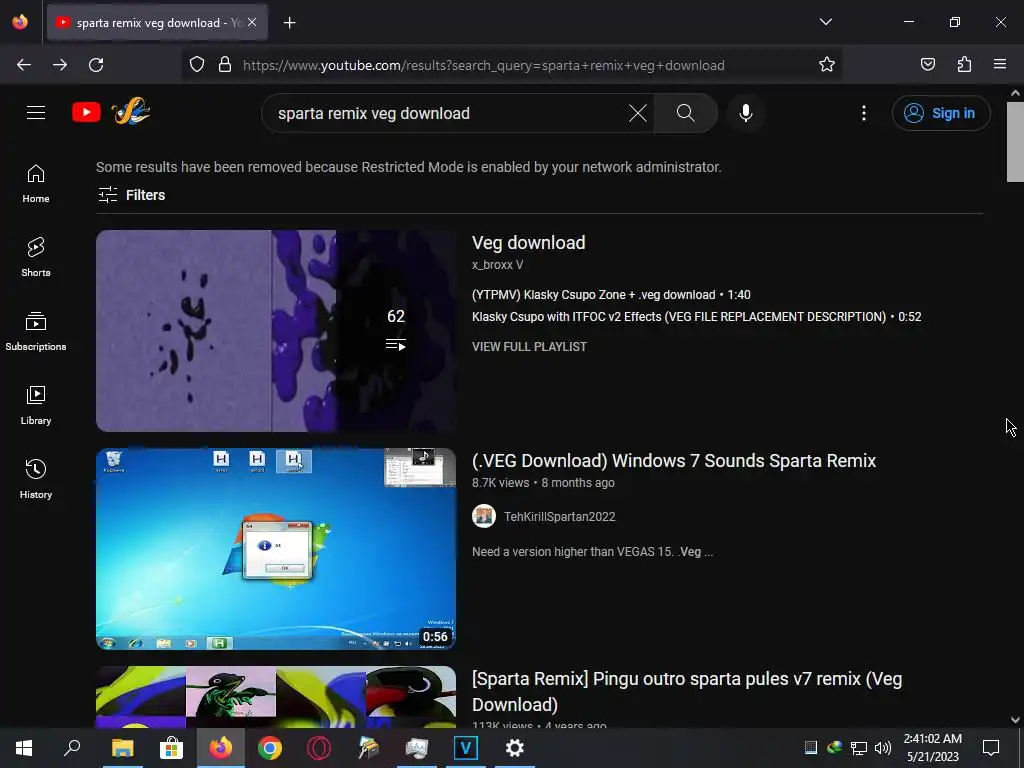Open Firefox extensions puzzle icon
Viewport: 1024px width, 768px height.
pos(964,65)
